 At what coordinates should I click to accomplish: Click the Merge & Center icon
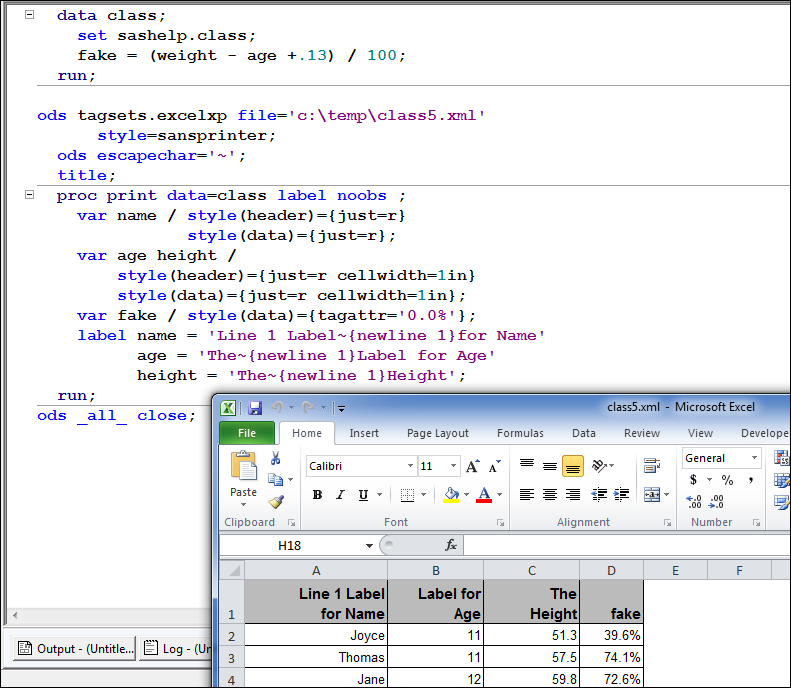coord(651,495)
